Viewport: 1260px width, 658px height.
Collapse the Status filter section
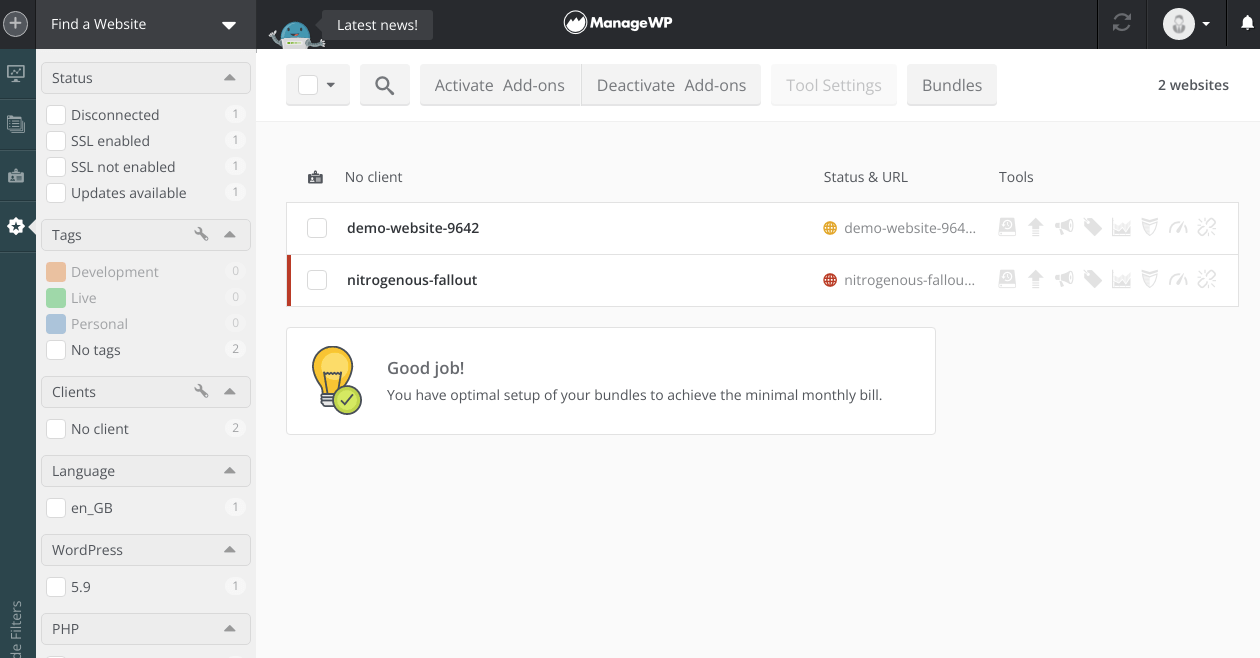[230, 78]
